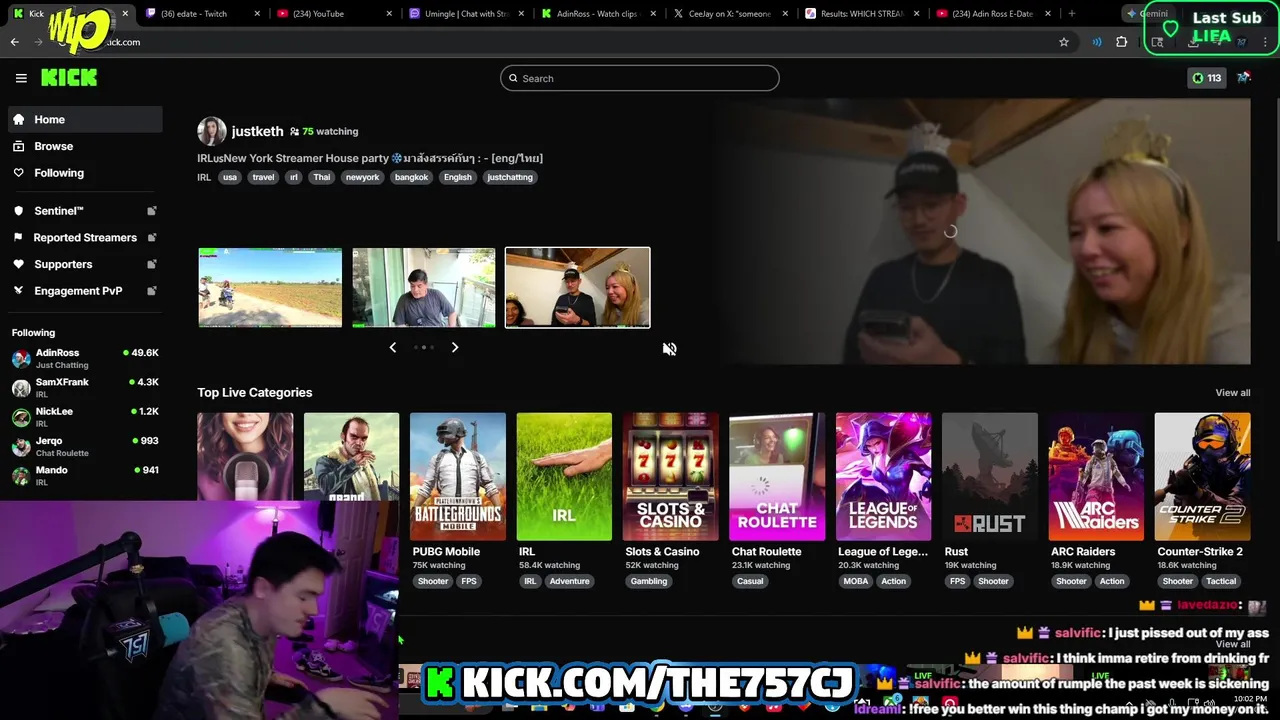Unmute the featured stream preview

pyautogui.click(x=670, y=349)
